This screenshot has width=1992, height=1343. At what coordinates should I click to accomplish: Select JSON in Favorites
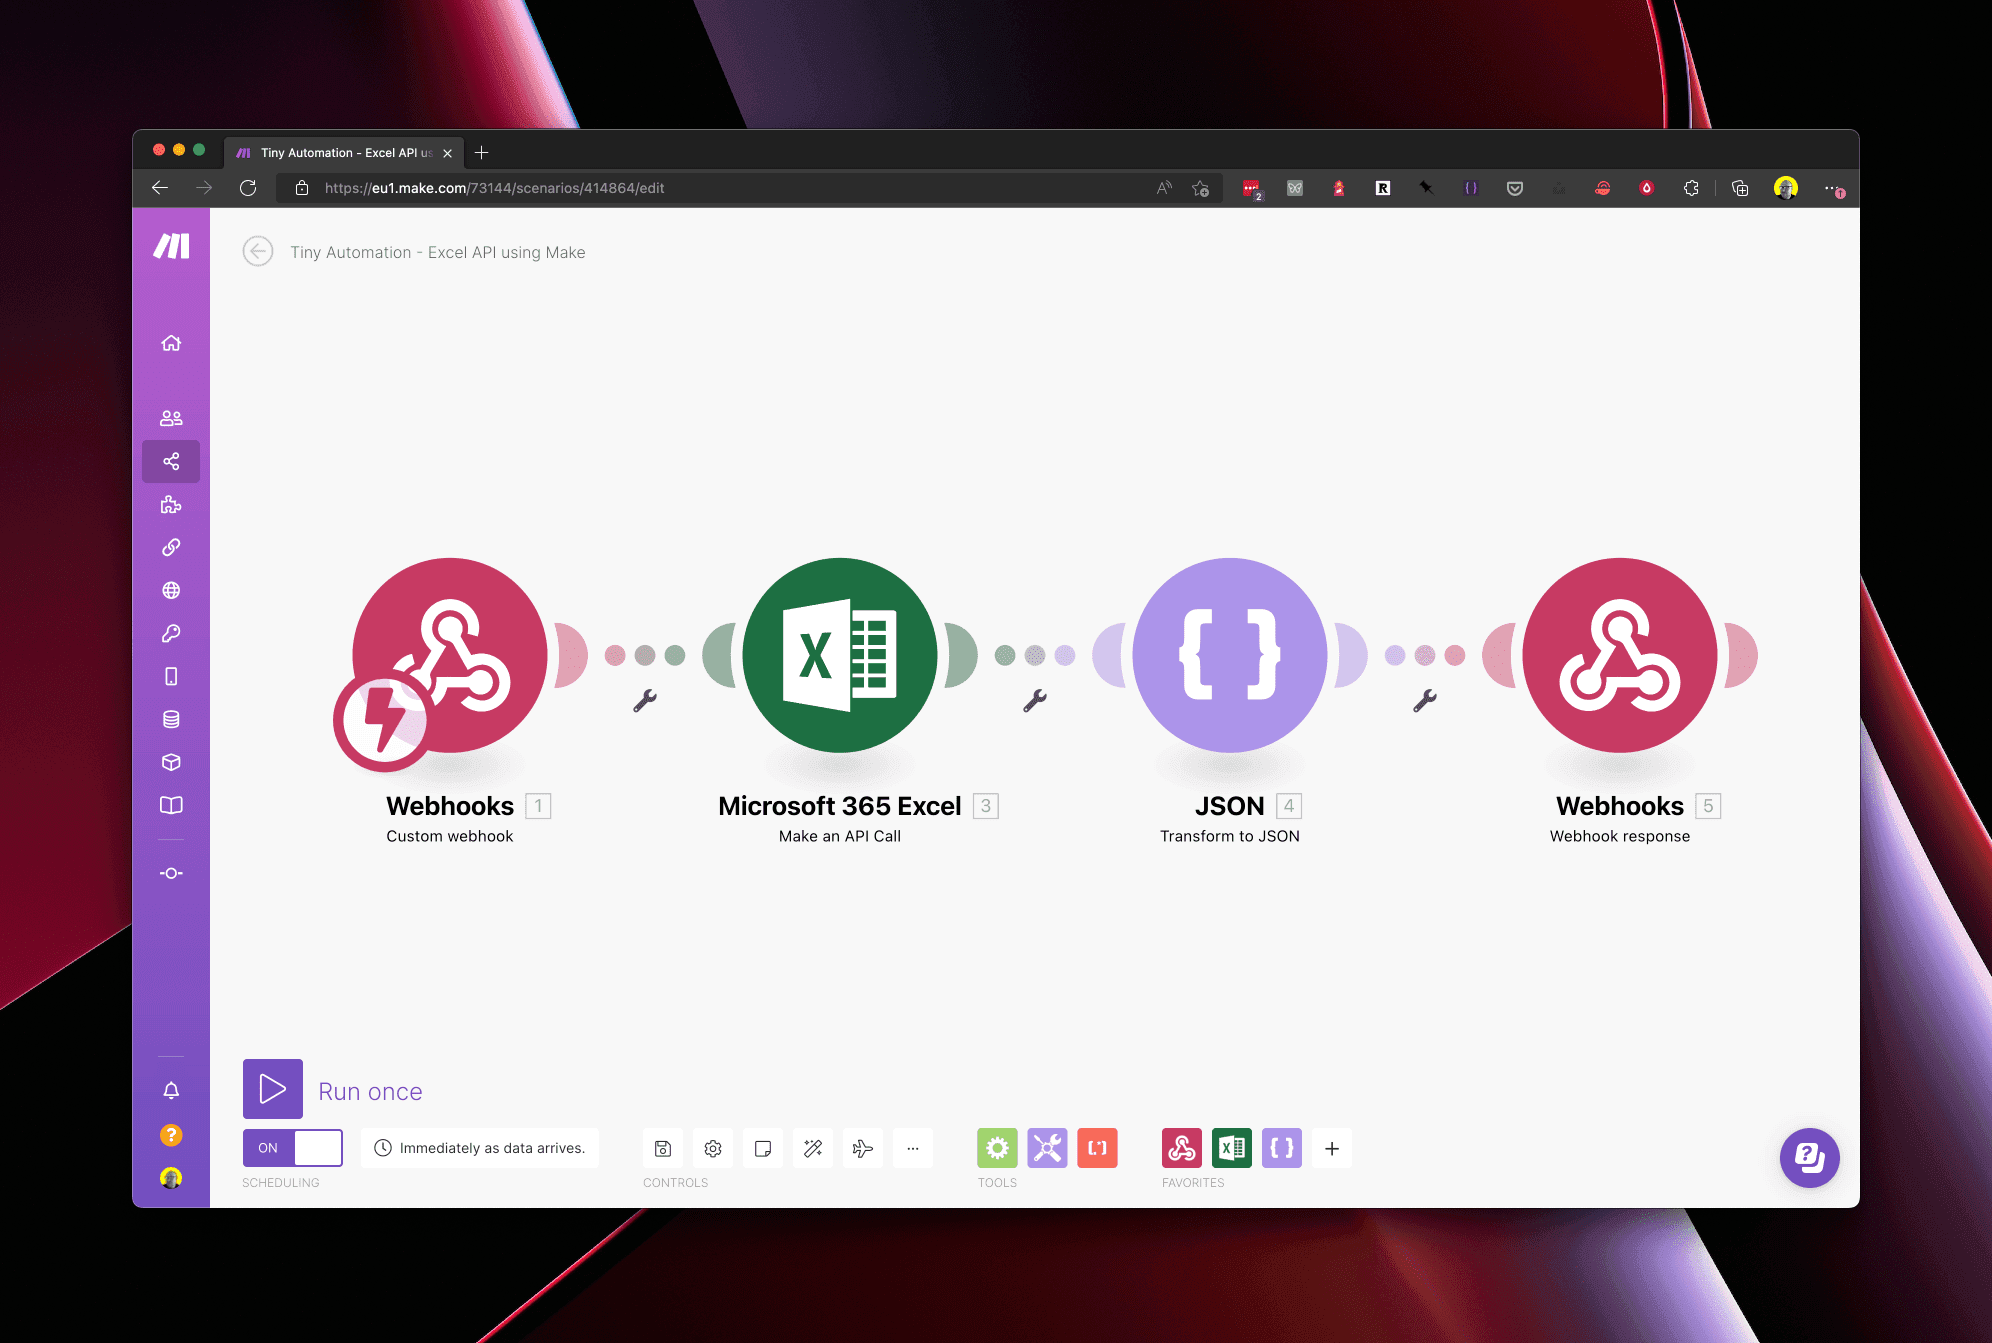tap(1282, 1148)
